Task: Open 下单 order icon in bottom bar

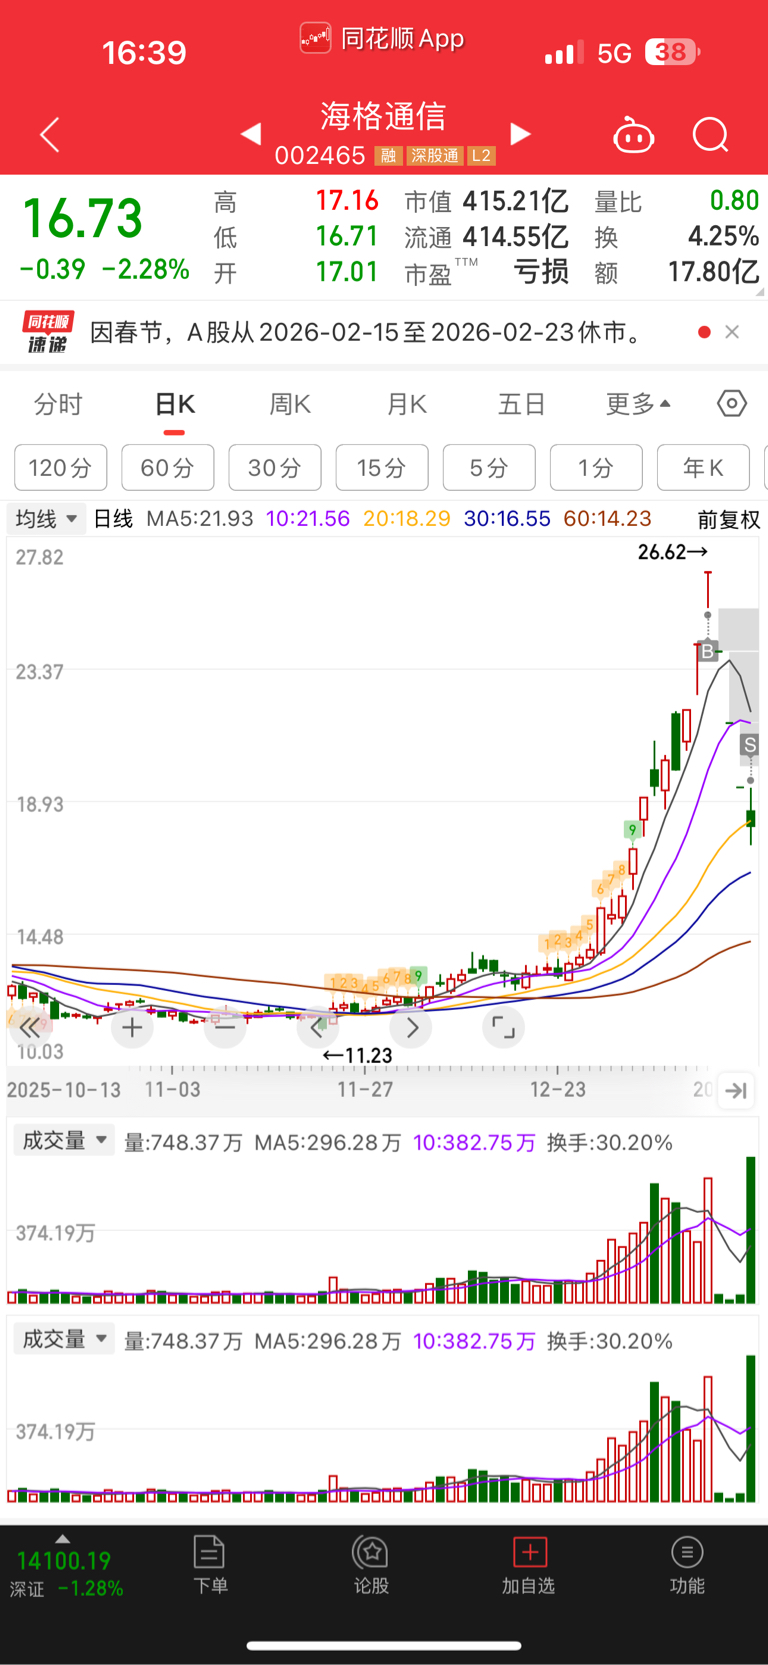Action: tap(210, 1566)
